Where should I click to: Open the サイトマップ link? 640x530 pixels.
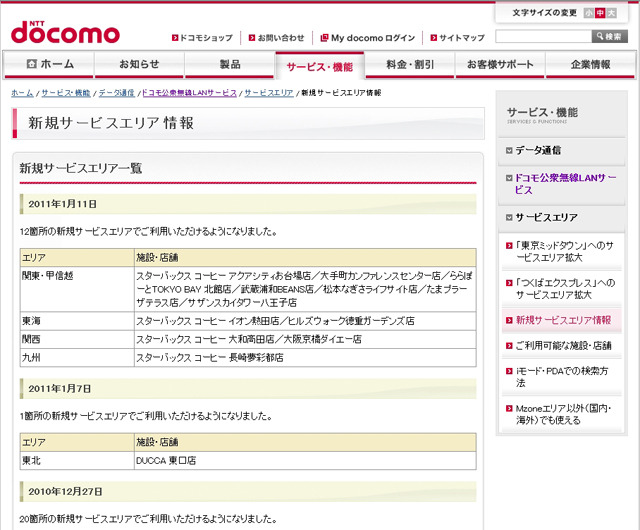point(462,38)
